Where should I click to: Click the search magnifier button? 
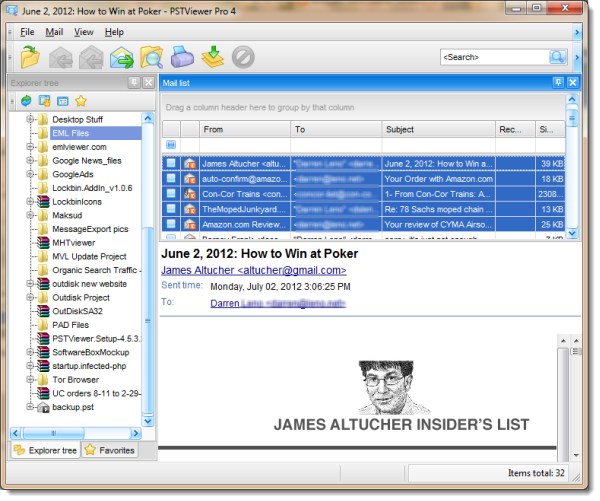click(558, 57)
